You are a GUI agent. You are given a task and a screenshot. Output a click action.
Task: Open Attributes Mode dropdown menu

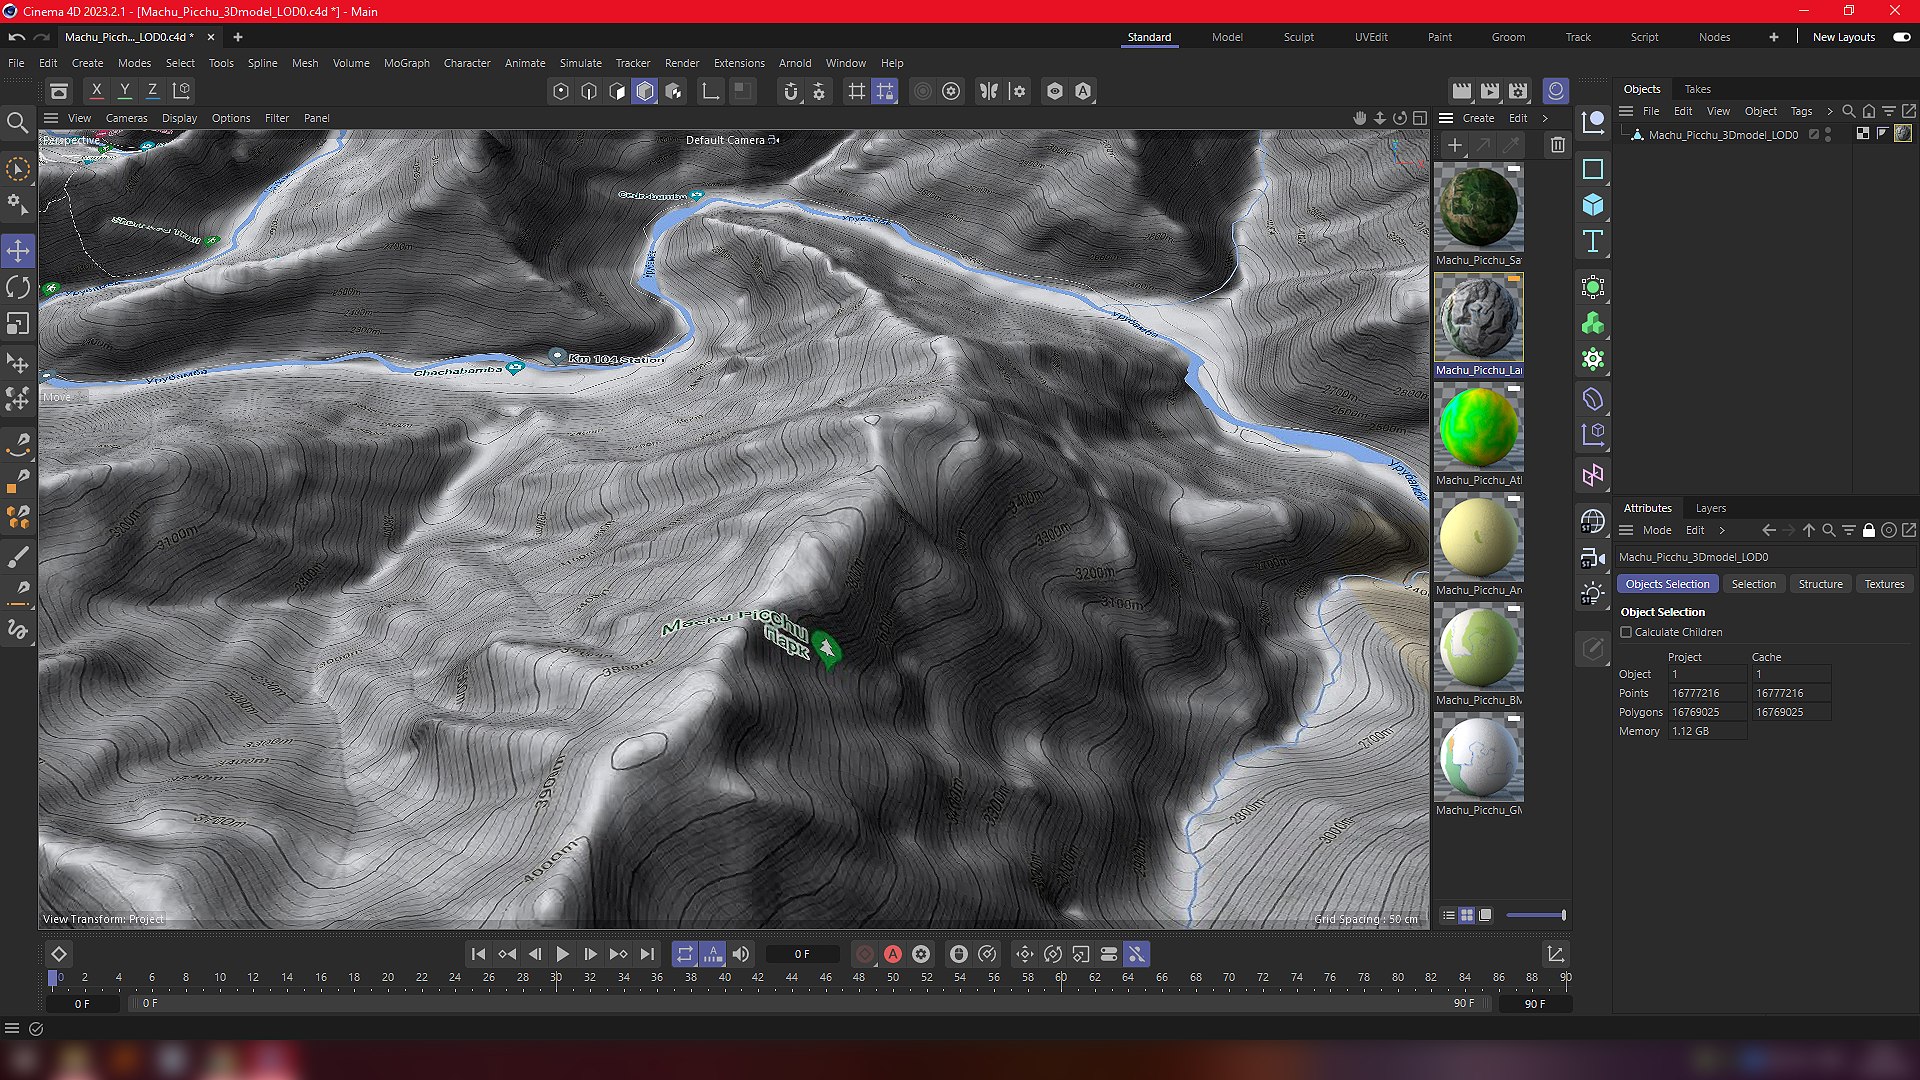click(x=1657, y=530)
